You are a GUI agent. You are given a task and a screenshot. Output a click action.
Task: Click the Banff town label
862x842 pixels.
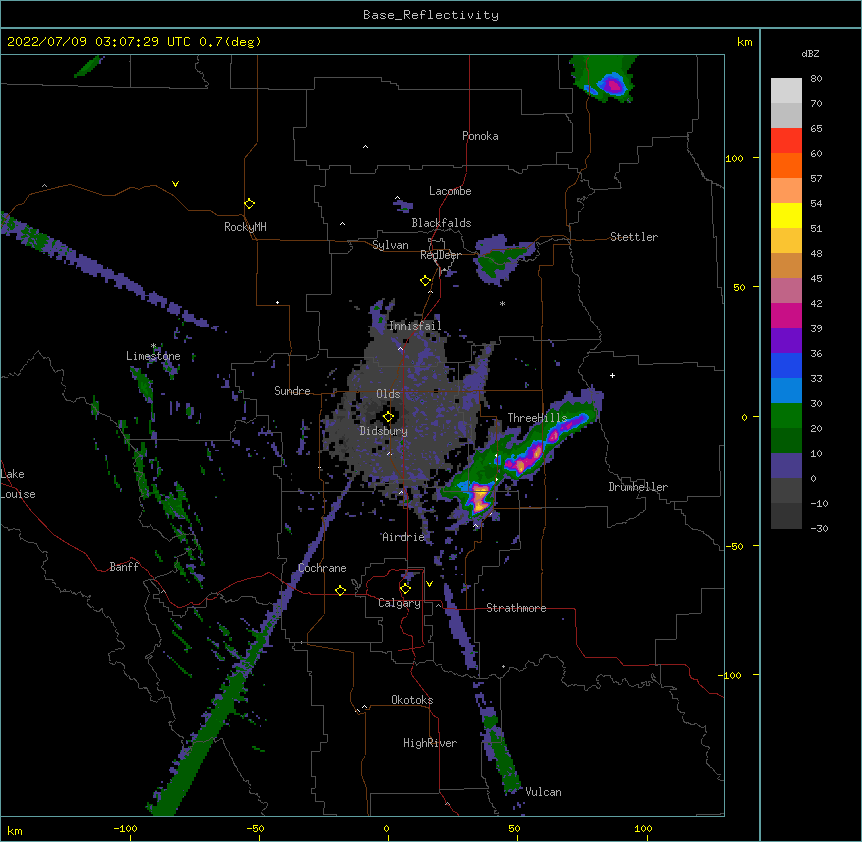(124, 567)
